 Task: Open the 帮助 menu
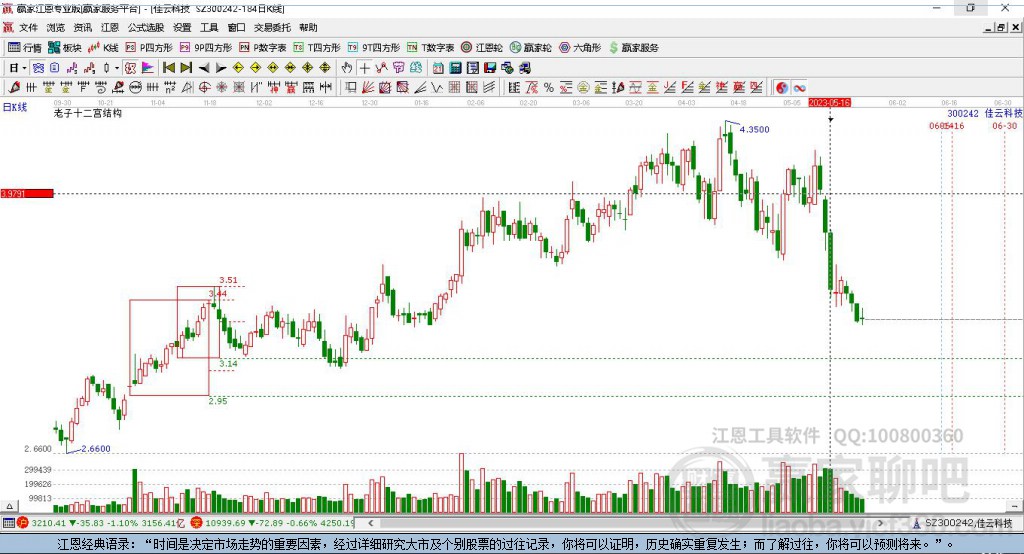[x=308, y=27]
